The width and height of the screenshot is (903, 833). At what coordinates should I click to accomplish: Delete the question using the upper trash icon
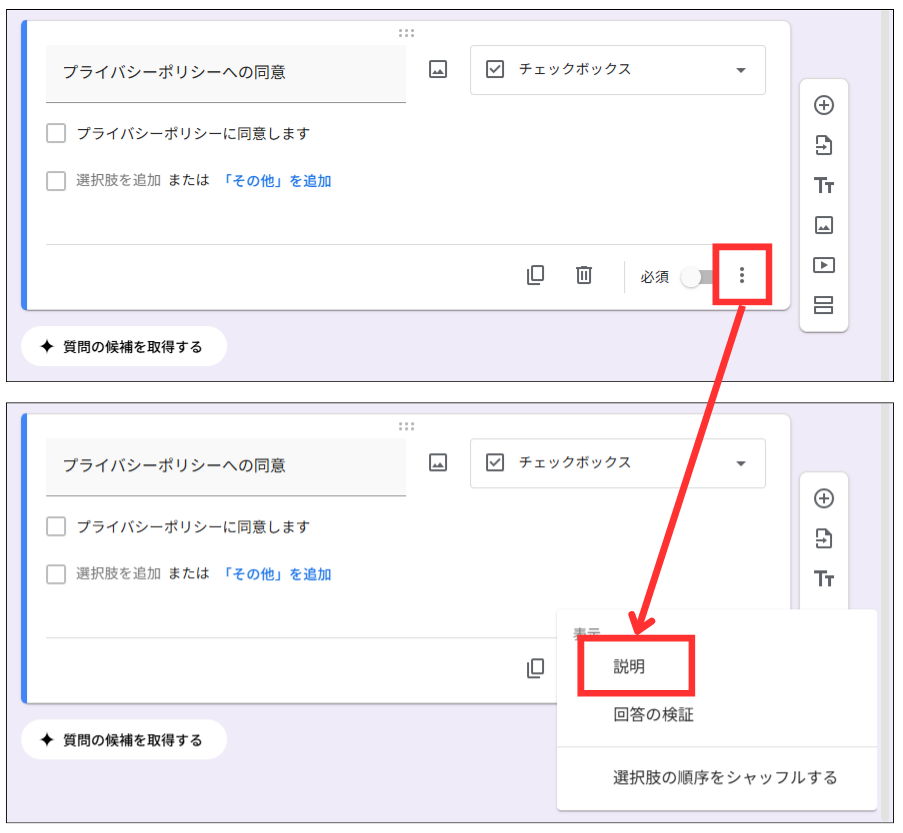pos(584,275)
